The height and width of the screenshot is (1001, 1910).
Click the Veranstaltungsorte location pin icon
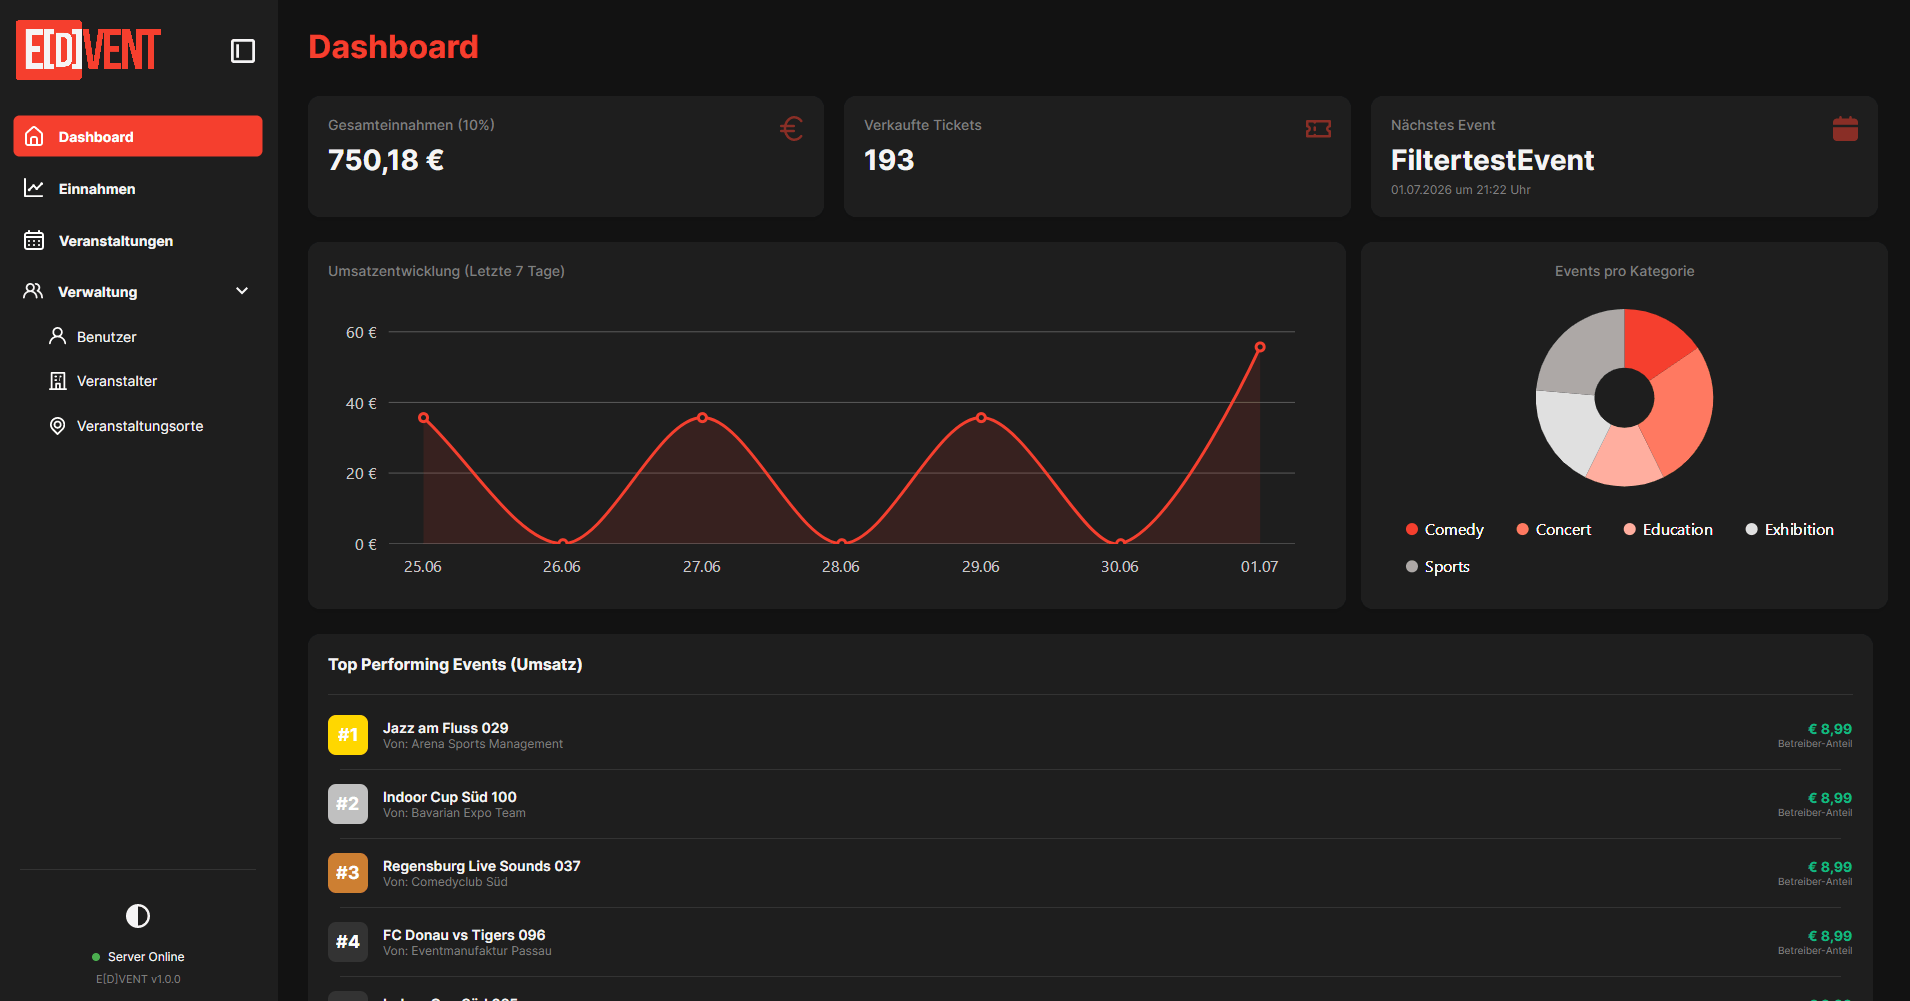58,426
